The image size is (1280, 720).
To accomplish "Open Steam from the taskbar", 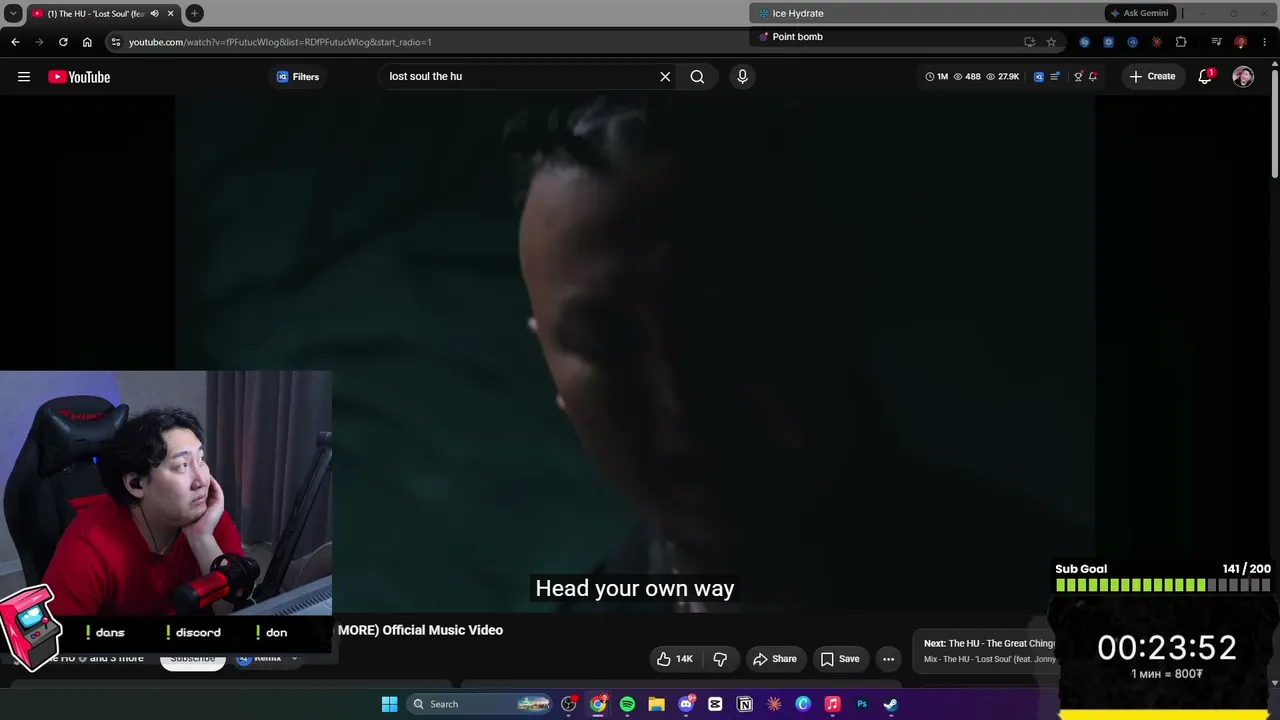I will point(890,704).
